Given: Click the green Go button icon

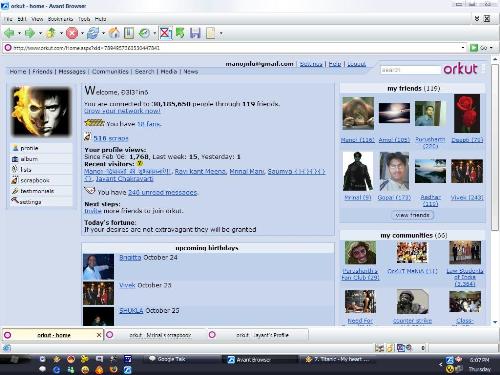Looking at the screenshot, I should point(474,48).
